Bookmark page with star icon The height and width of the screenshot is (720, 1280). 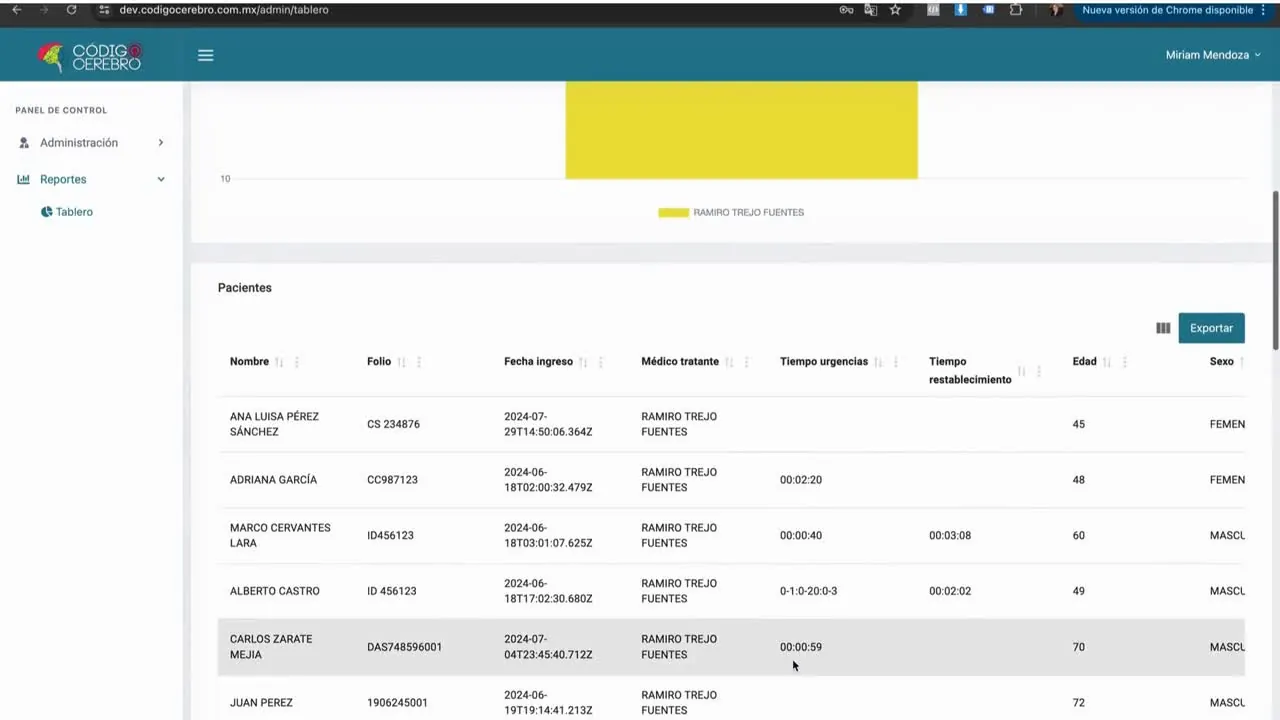click(895, 10)
